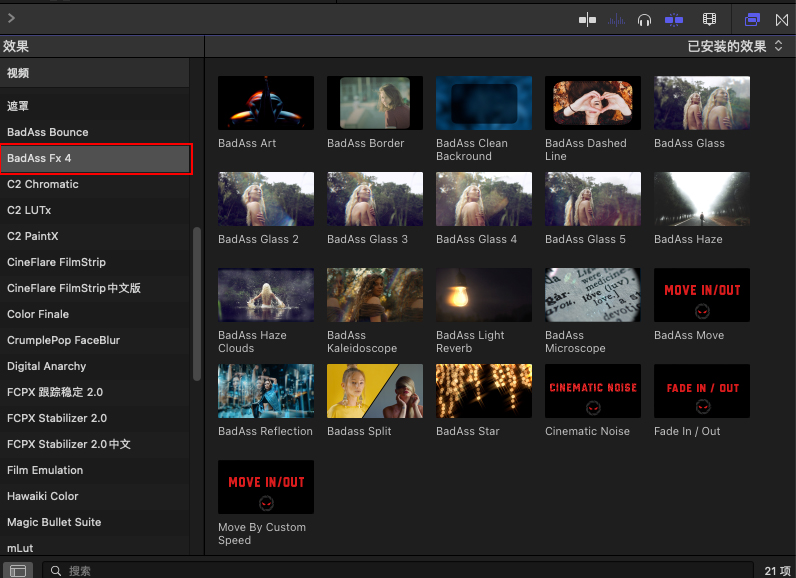This screenshot has width=796, height=578.
Task: Select the BadAss Glass effect thumbnail
Action: tap(702, 103)
